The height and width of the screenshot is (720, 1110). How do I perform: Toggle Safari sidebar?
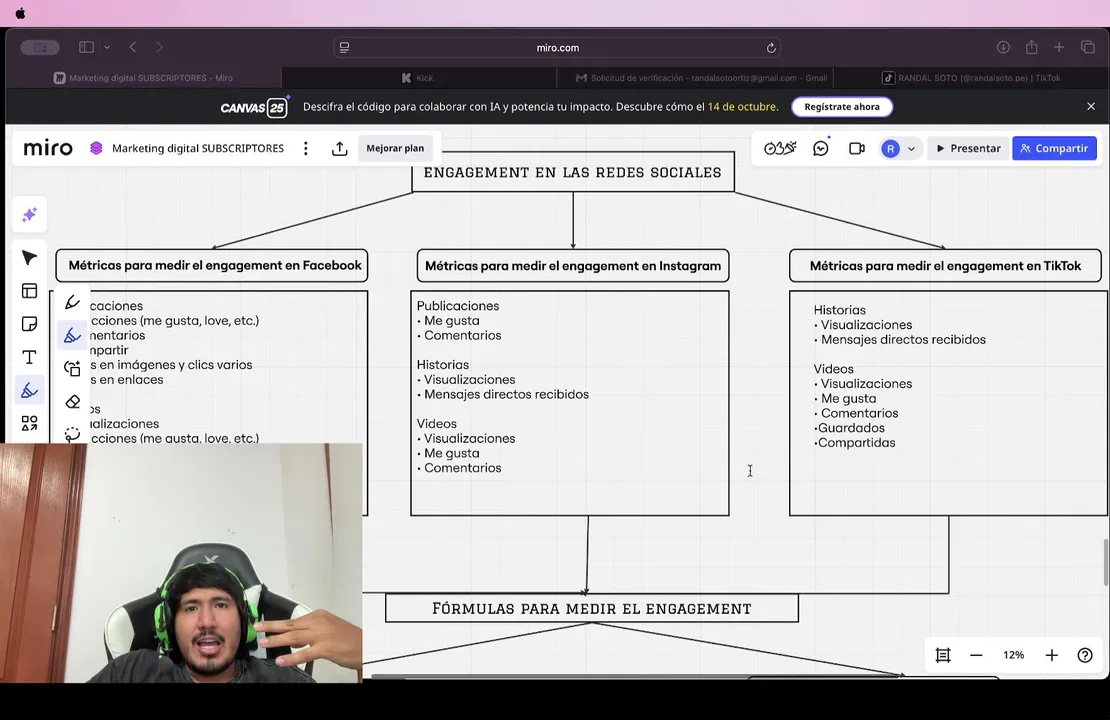86,47
